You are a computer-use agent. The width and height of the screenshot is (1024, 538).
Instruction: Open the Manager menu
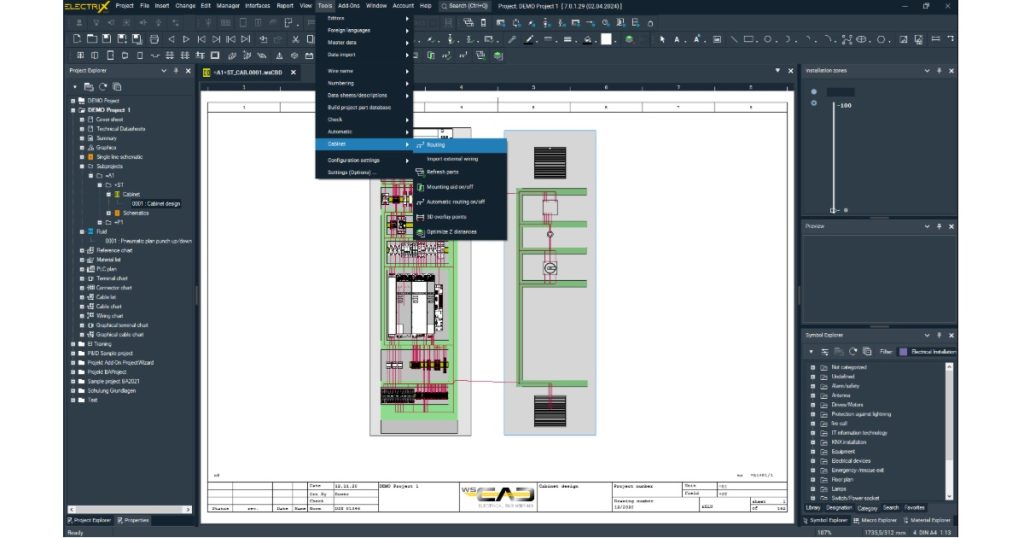click(x=228, y=6)
